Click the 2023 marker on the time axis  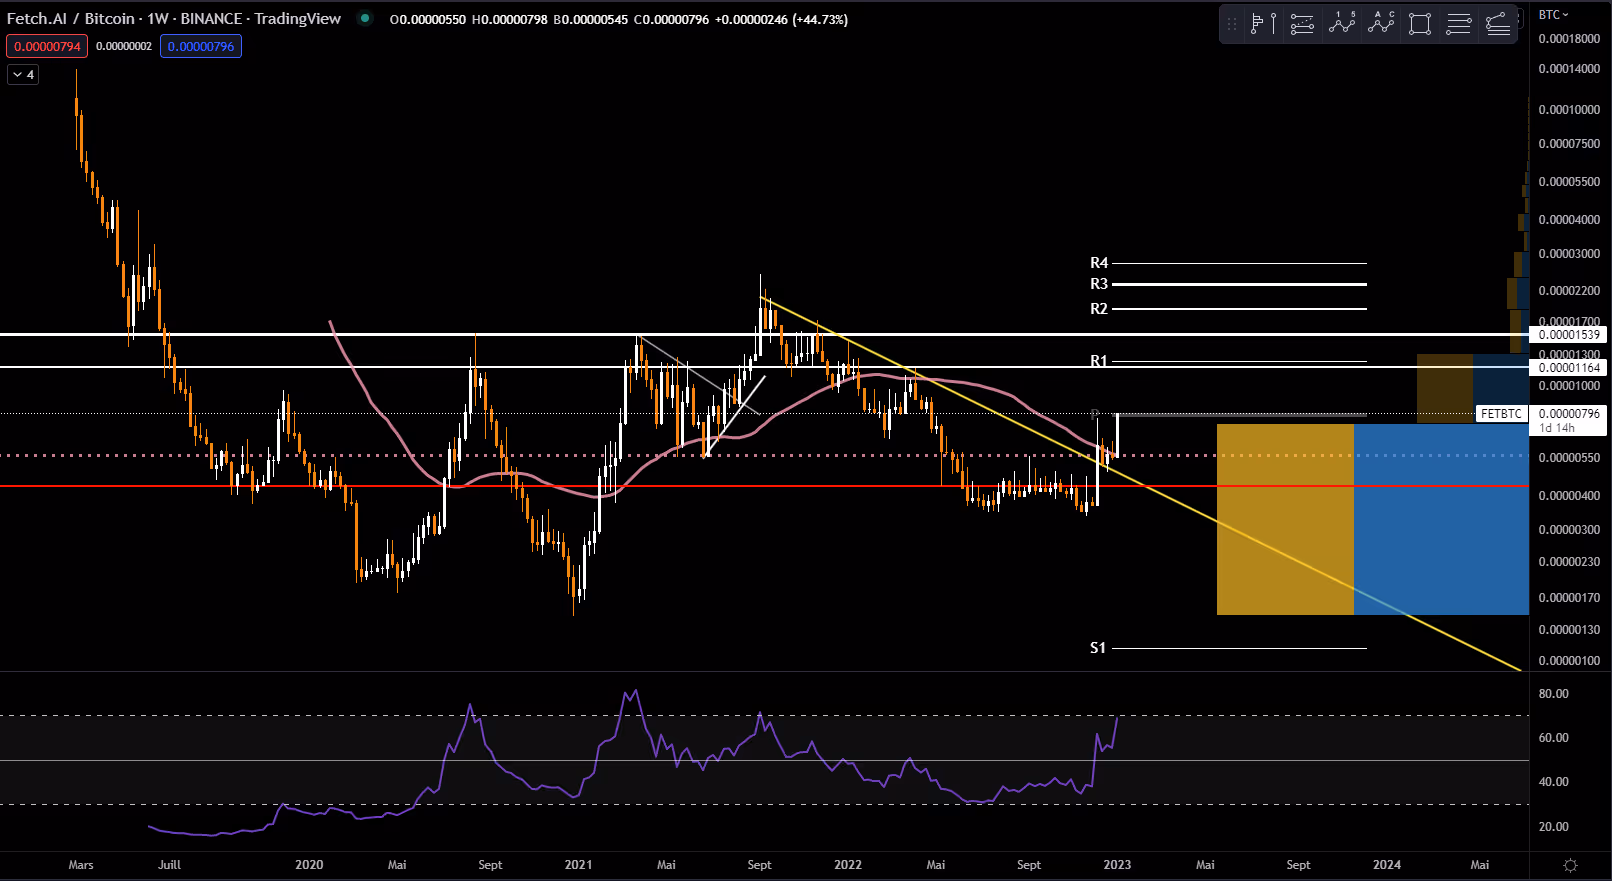click(1117, 865)
